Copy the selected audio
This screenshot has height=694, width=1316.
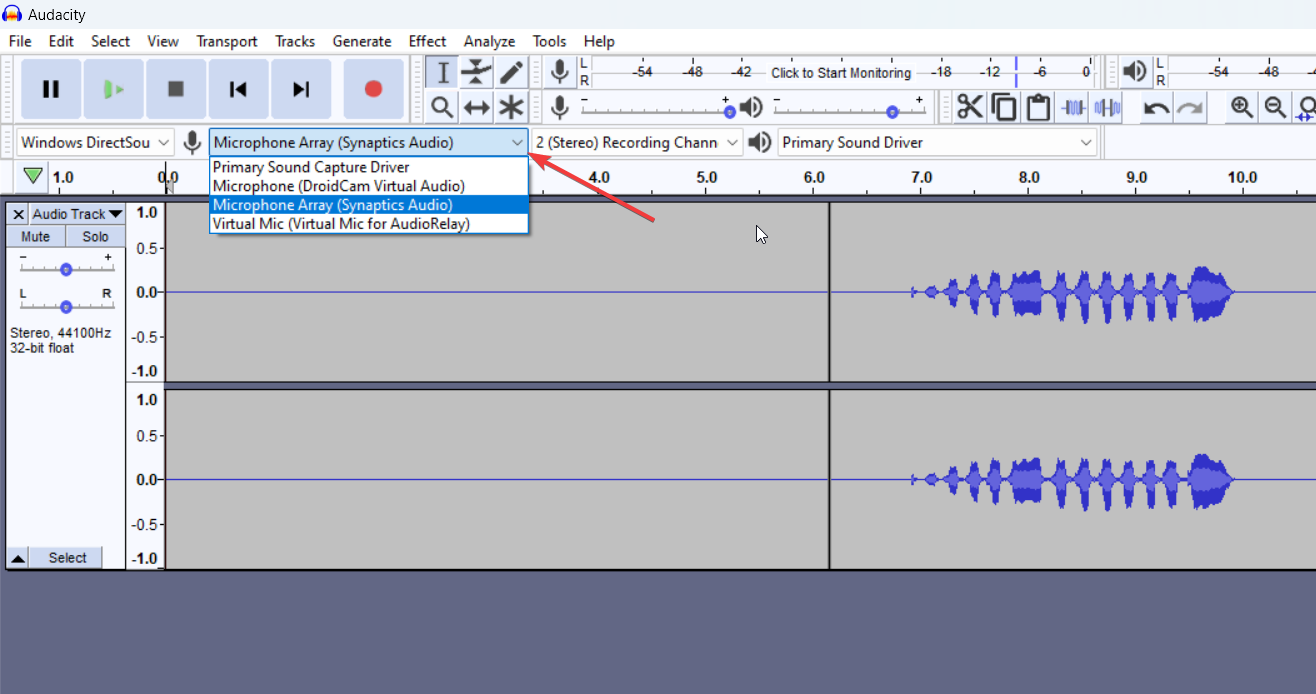[x=1004, y=107]
